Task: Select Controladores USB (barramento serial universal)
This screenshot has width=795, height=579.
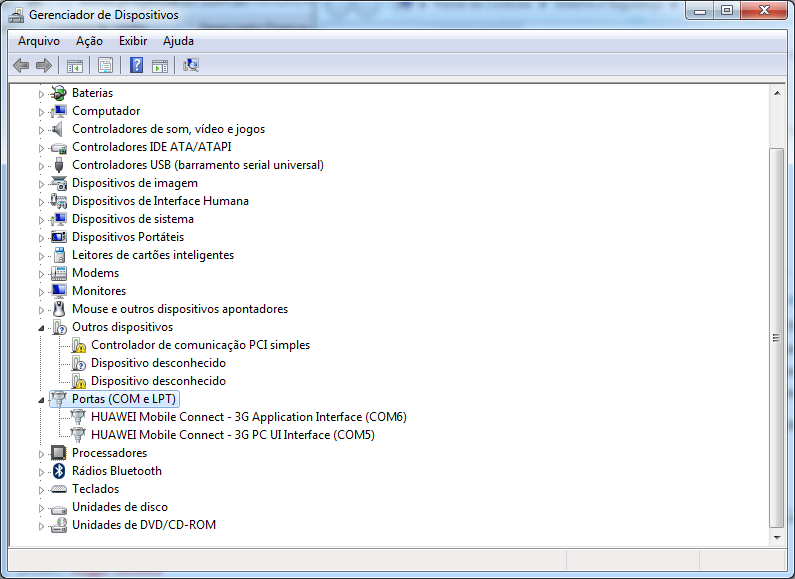Action: (198, 165)
